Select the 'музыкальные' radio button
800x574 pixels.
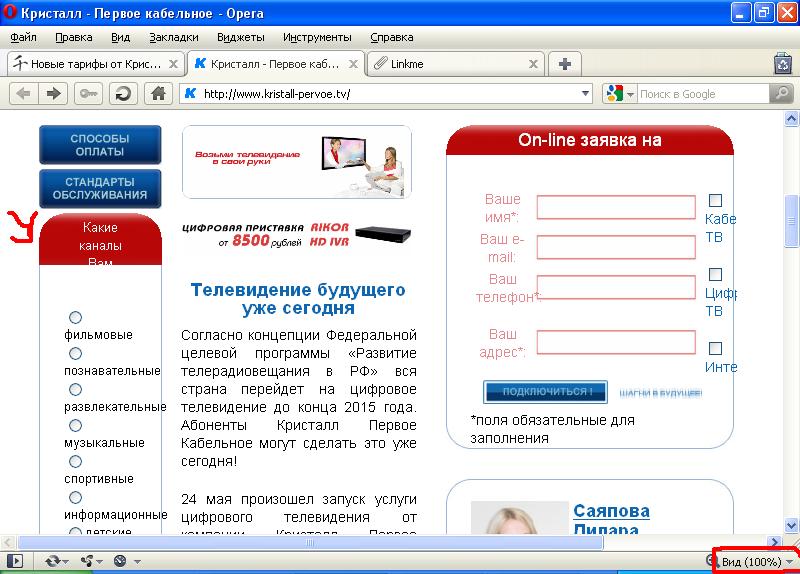click(x=76, y=425)
